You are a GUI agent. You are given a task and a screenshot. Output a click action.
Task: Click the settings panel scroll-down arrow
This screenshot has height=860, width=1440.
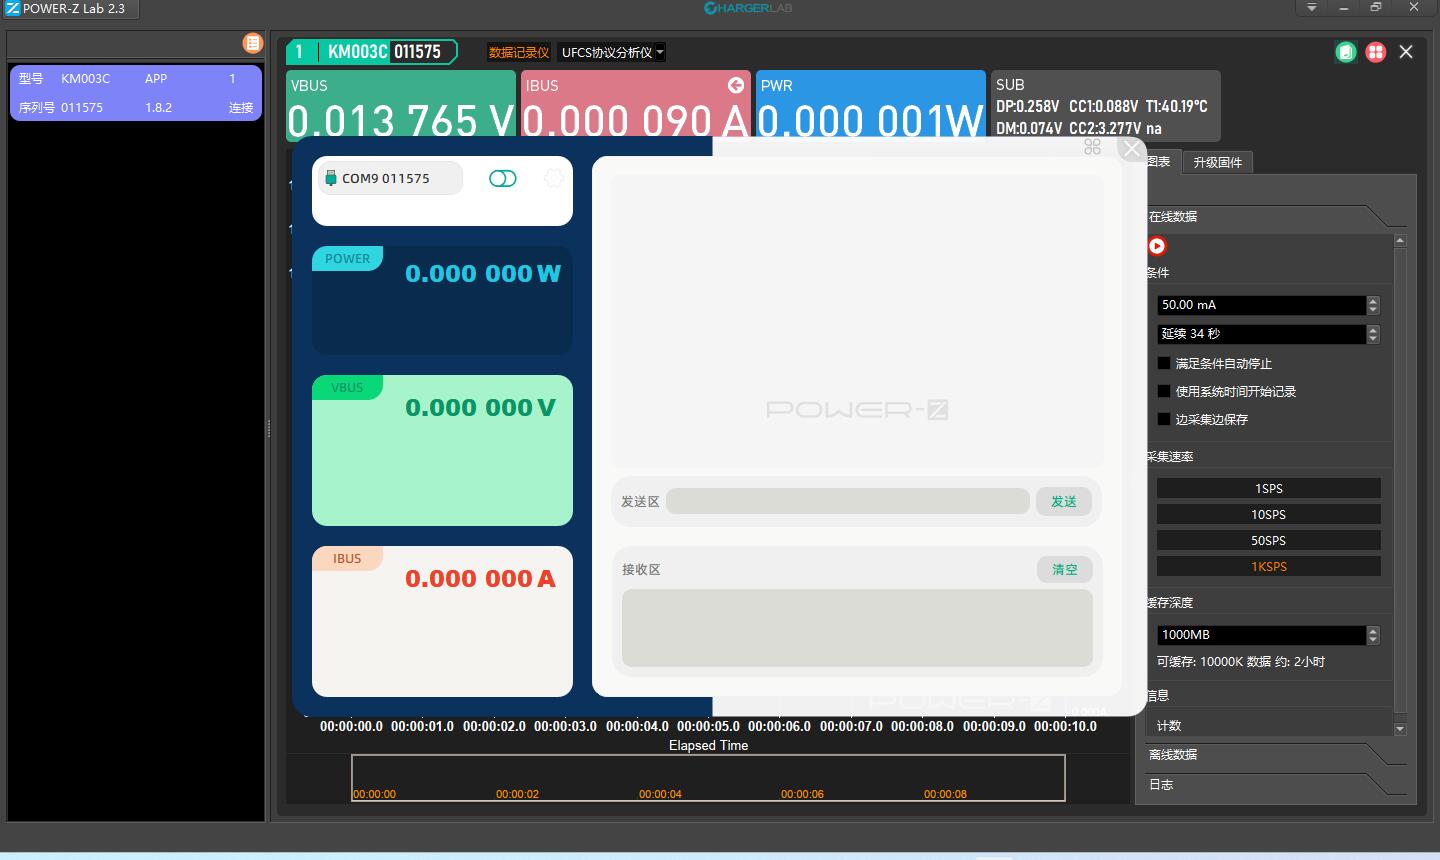(x=1400, y=729)
